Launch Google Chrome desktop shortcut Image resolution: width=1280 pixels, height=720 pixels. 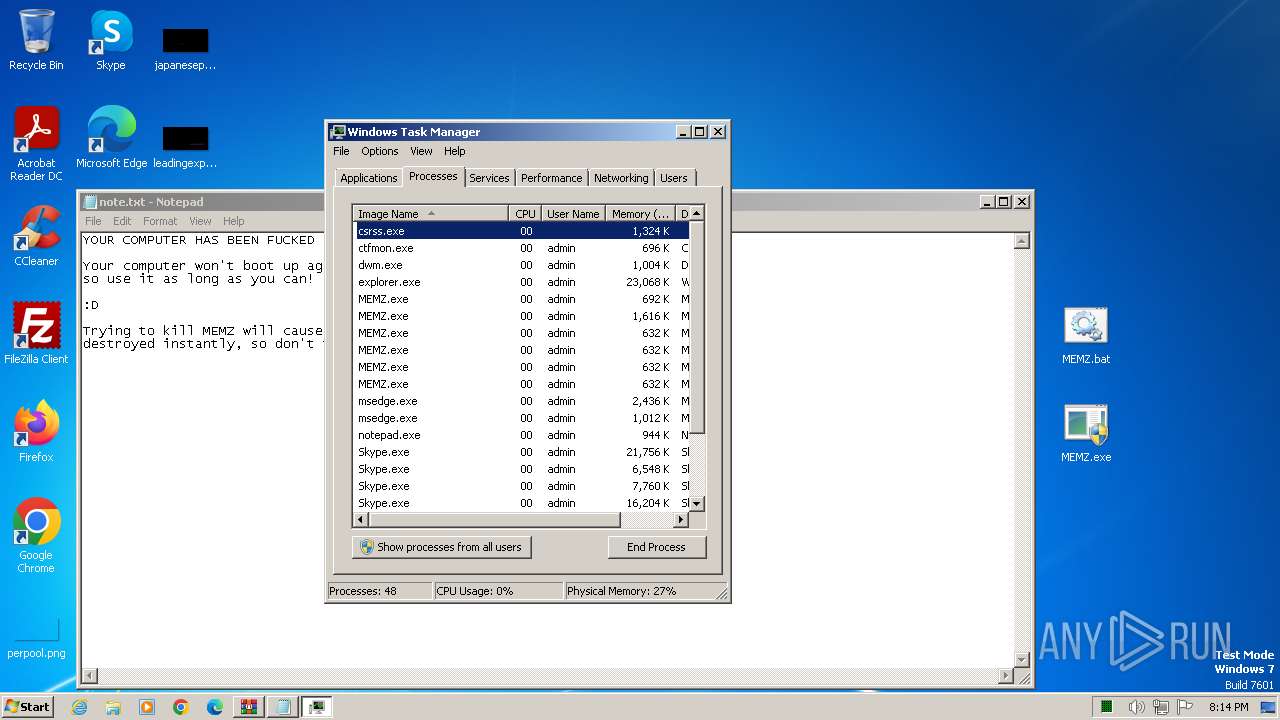click(x=36, y=535)
